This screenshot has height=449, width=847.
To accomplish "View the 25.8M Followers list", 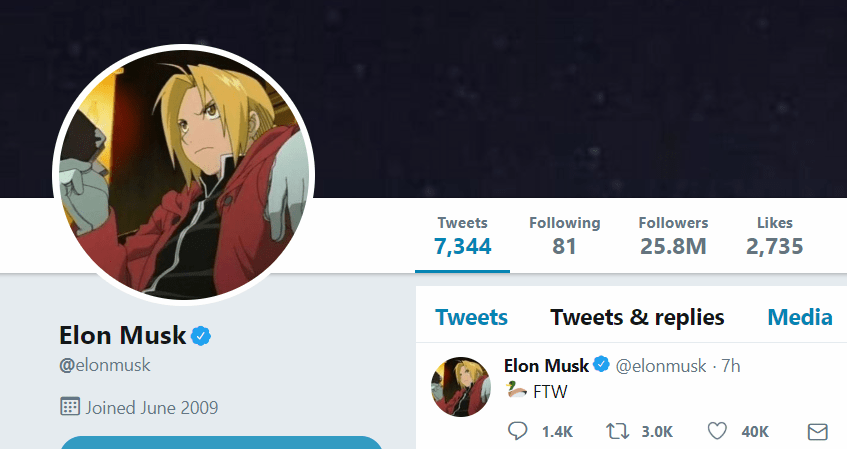I will (673, 235).
